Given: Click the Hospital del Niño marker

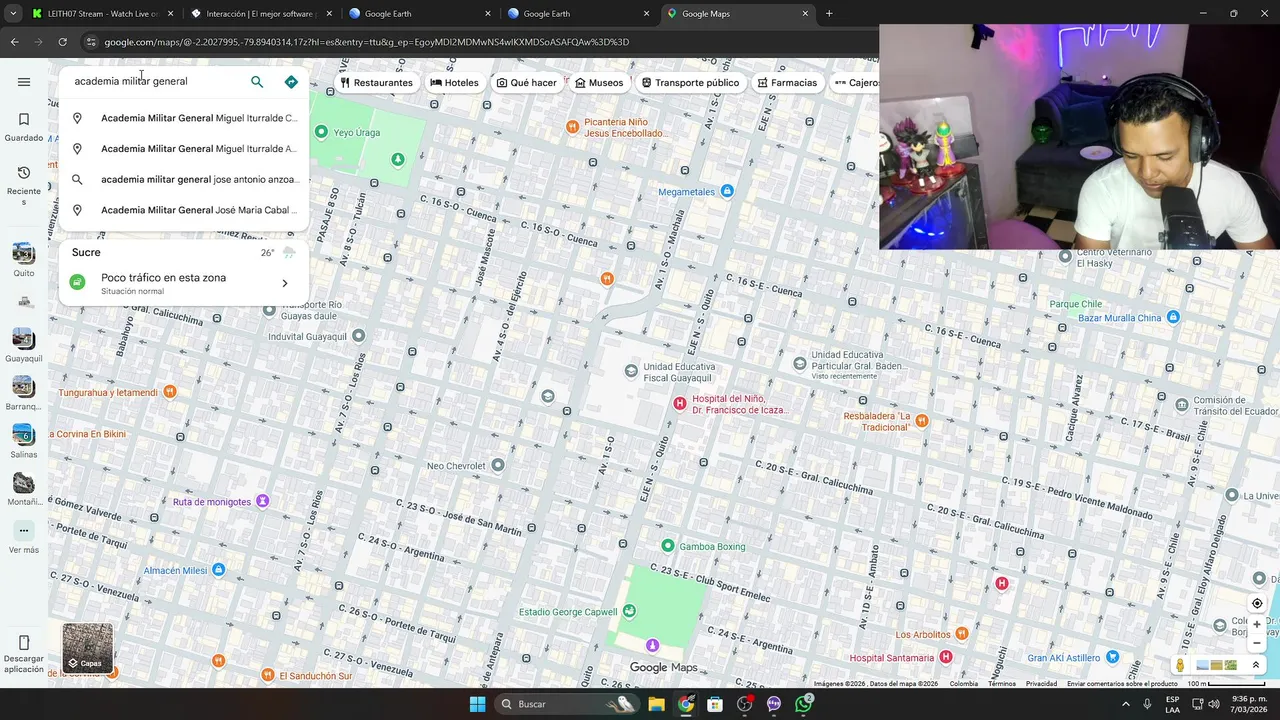Looking at the screenshot, I should (680, 402).
